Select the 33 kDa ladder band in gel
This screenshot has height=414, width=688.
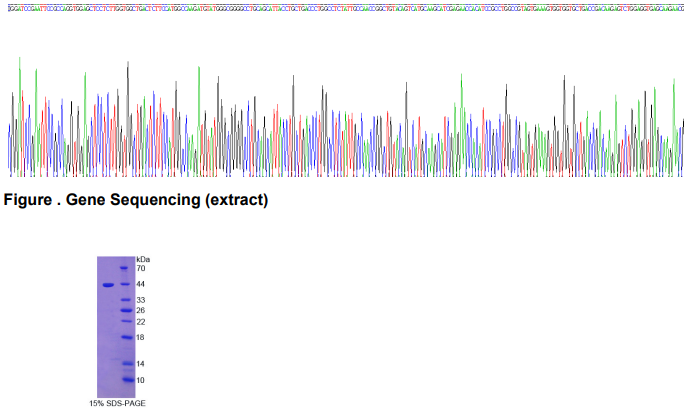124,300
